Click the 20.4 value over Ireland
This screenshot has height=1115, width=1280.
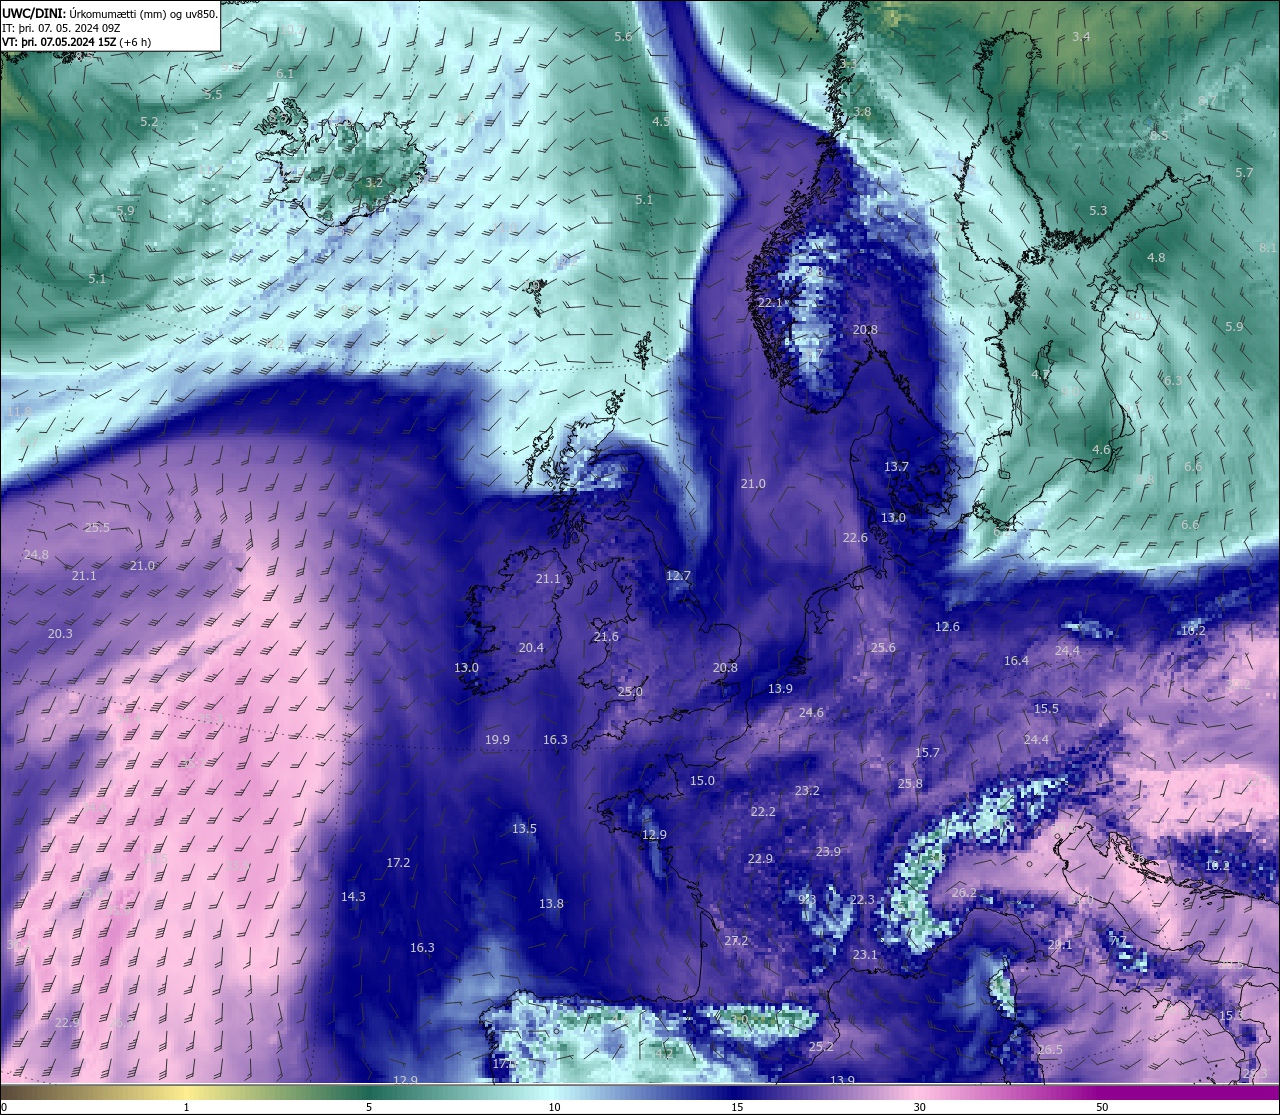point(531,648)
